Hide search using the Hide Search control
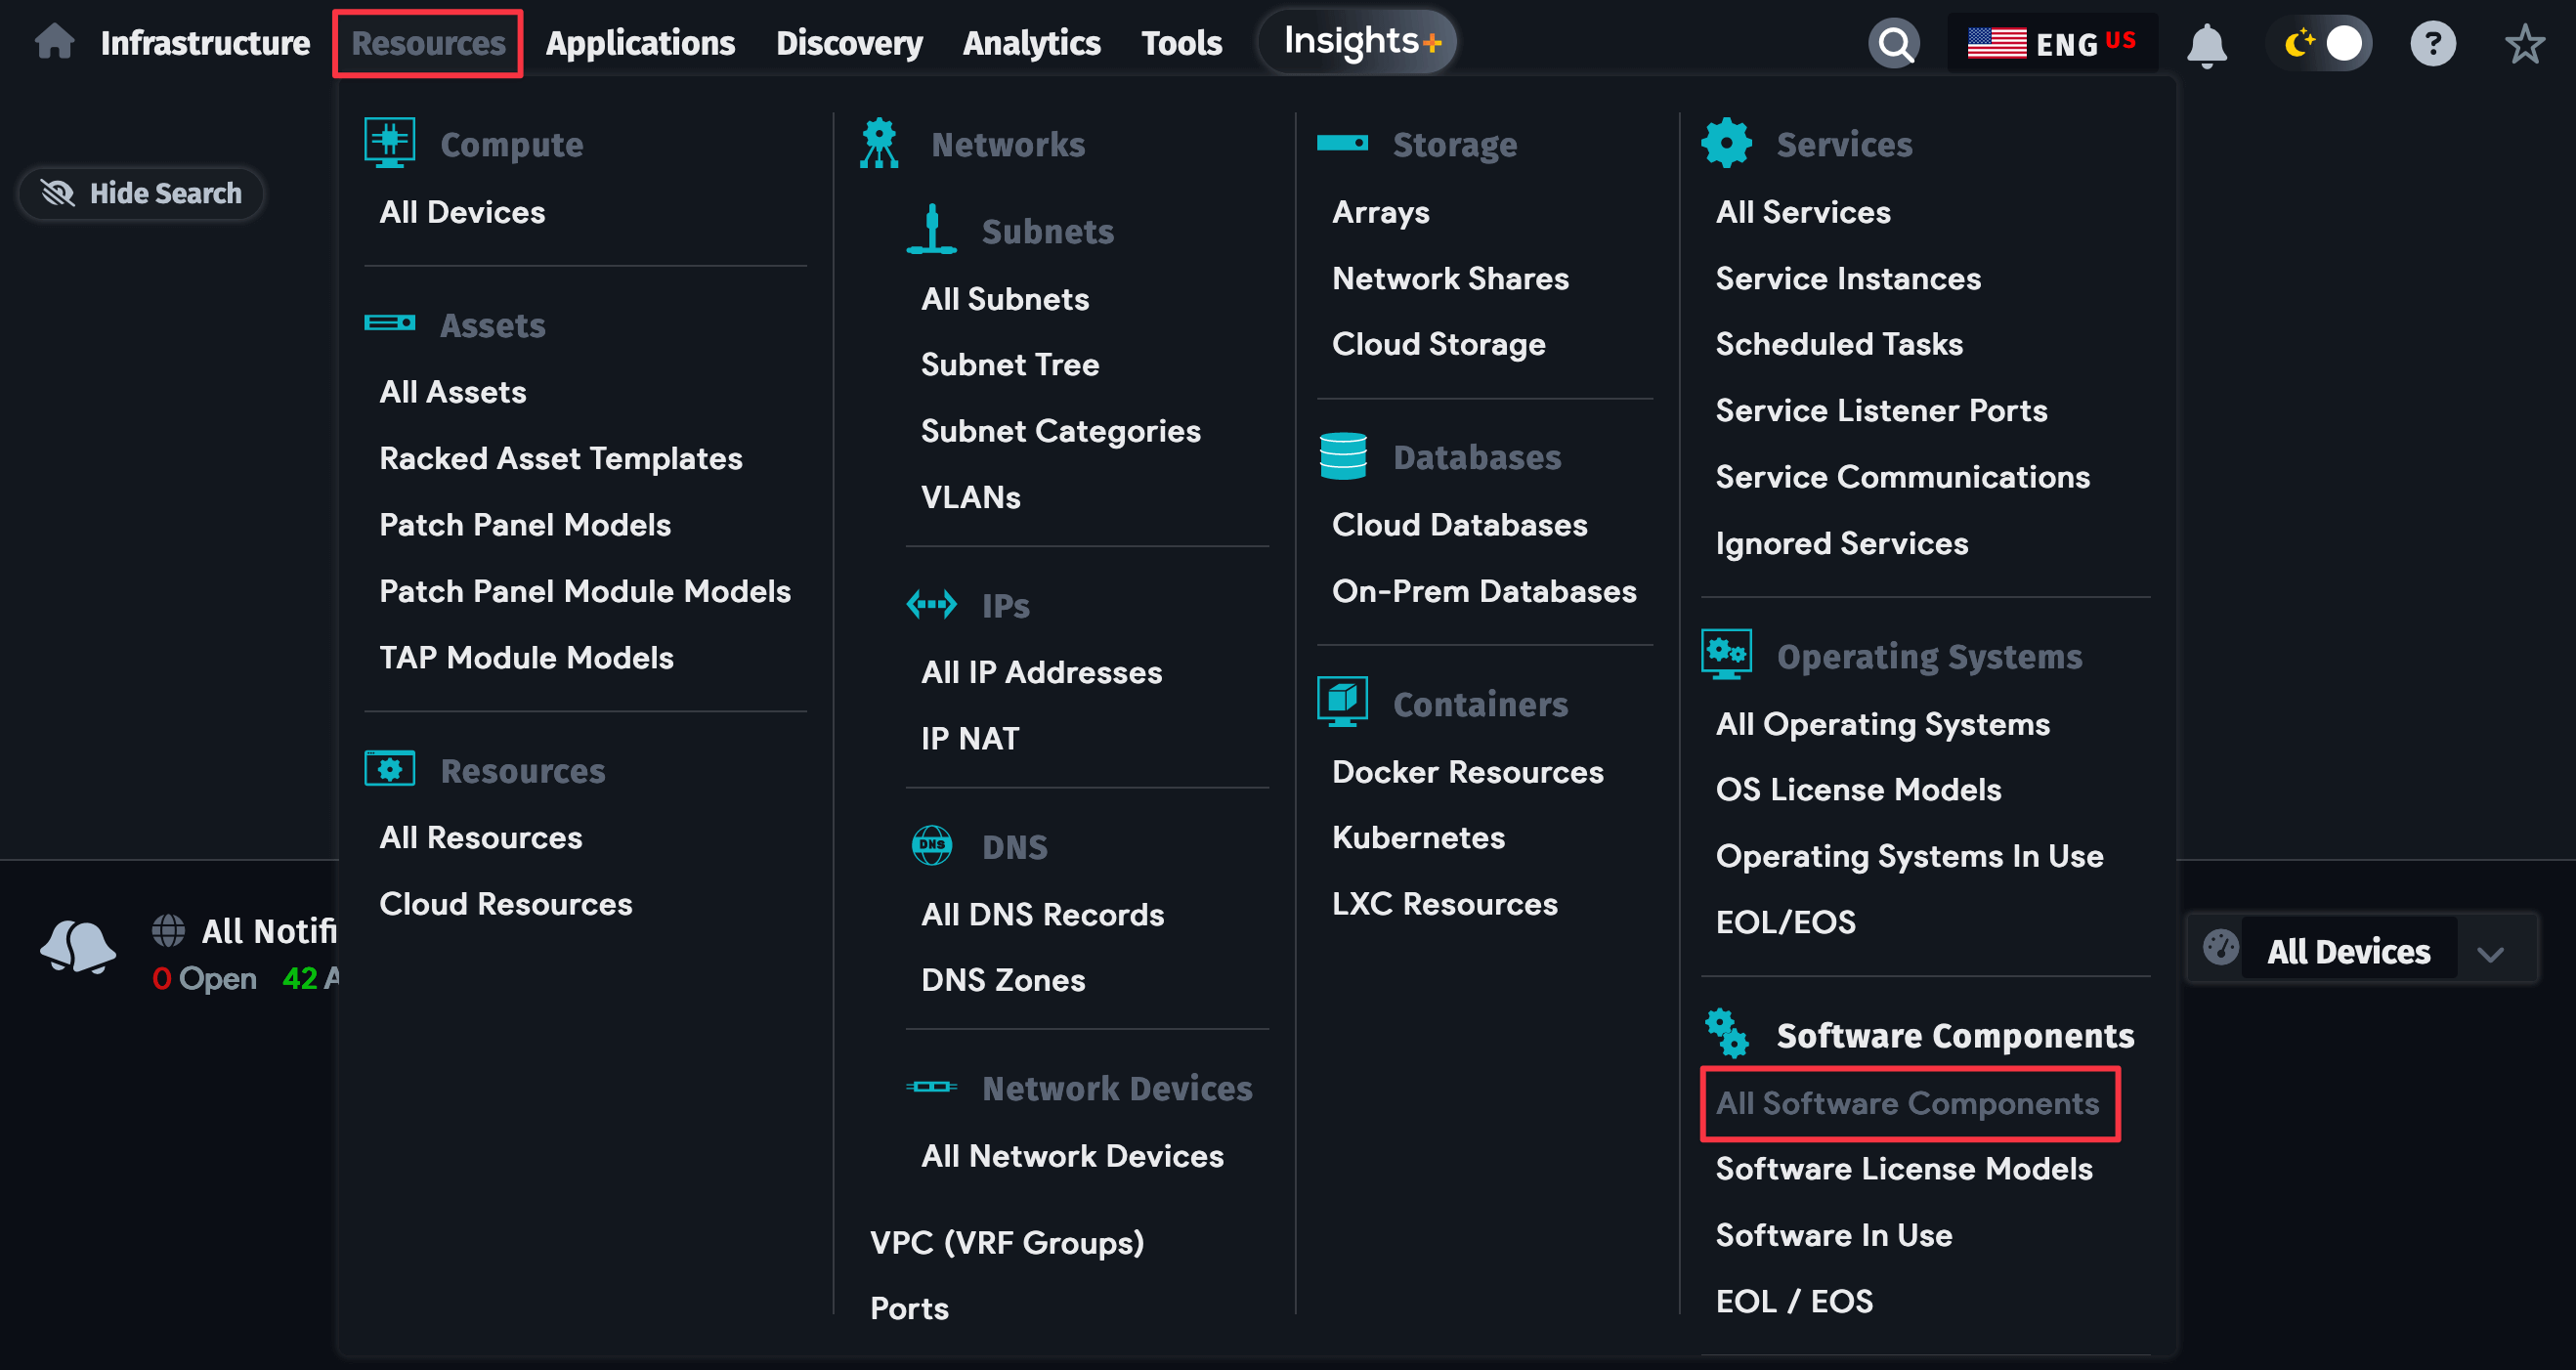The height and width of the screenshot is (1370, 2576). [140, 193]
